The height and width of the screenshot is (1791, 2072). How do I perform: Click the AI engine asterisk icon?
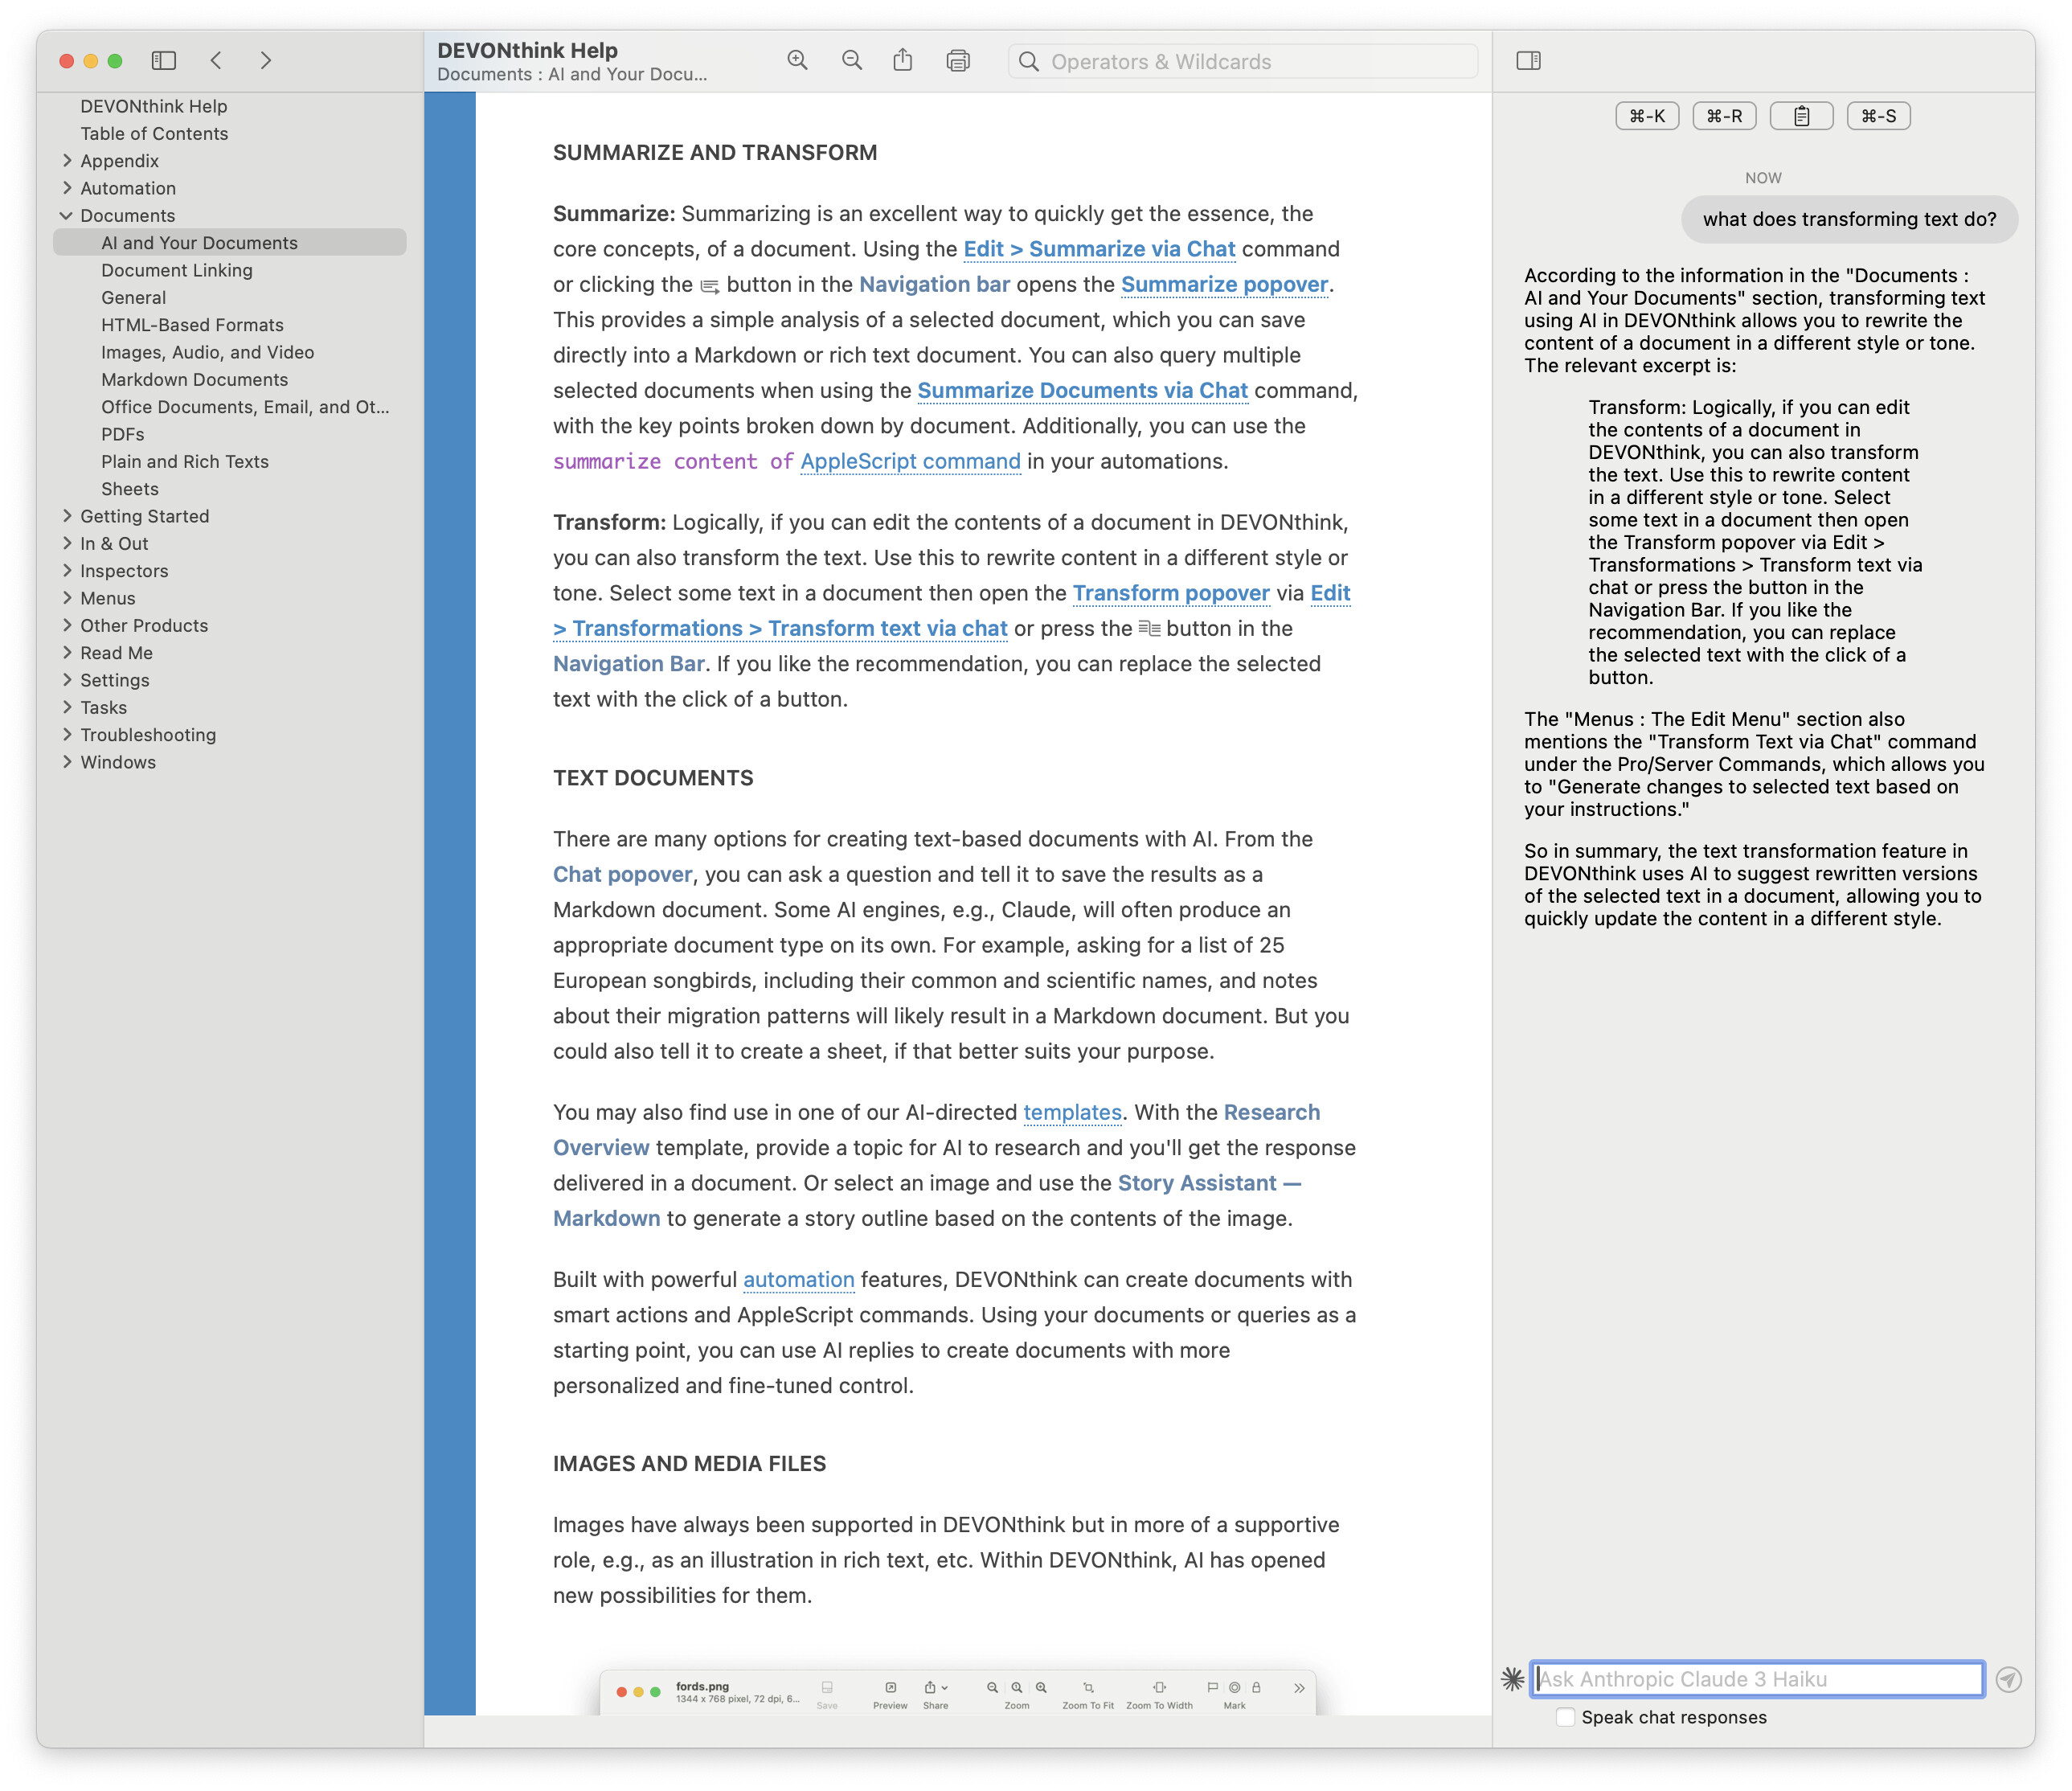coord(1512,1679)
